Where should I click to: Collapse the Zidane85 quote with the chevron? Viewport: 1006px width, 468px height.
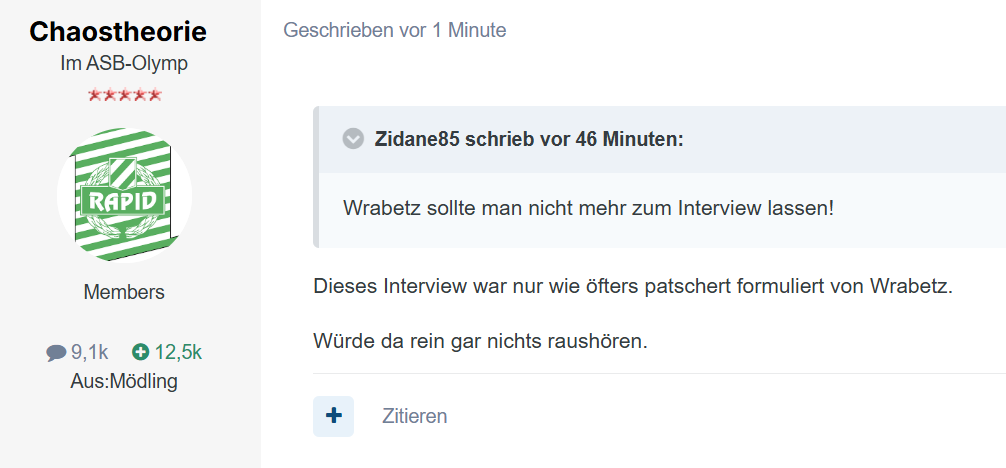(352, 139)
